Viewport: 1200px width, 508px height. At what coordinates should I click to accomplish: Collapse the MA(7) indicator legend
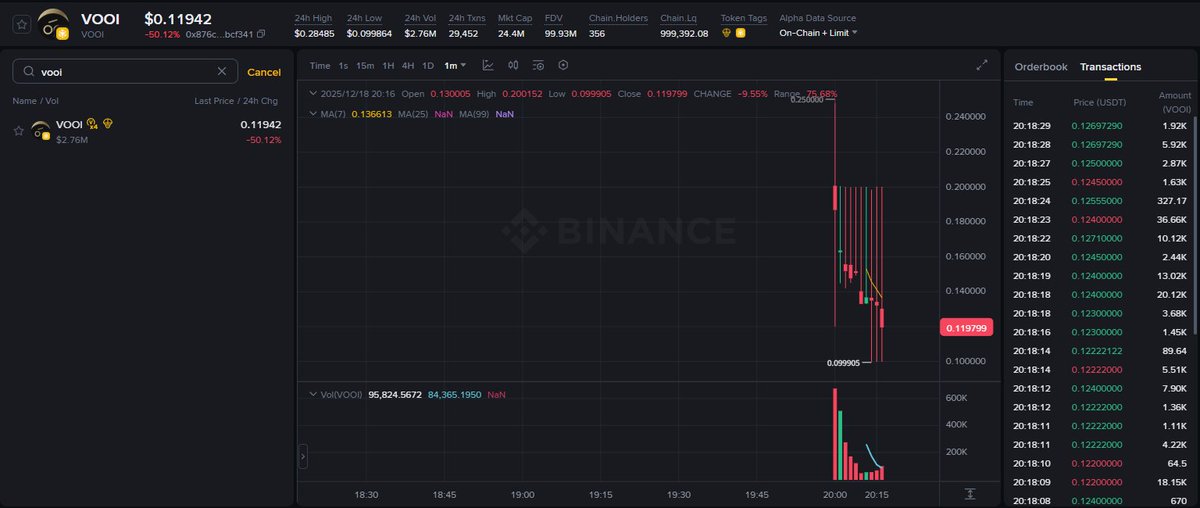[x=312, y=114]
